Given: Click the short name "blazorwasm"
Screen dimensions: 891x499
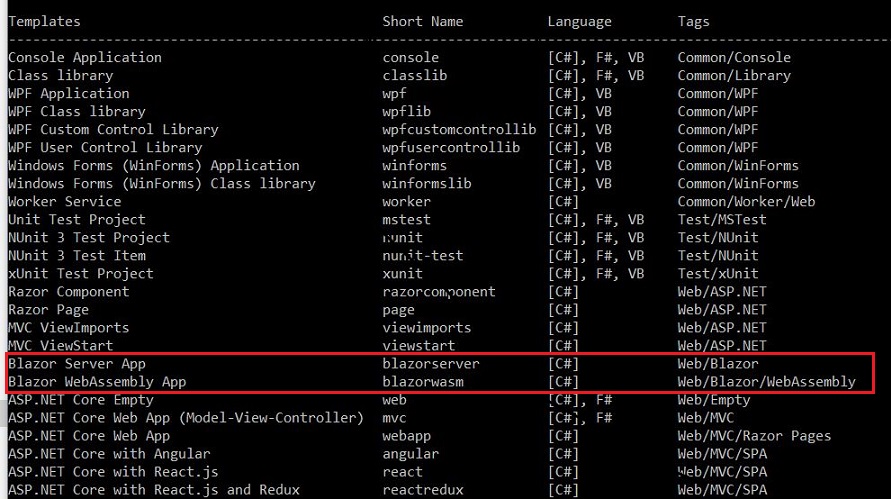Looking at the screenshot, I should (x=423, y=382).
